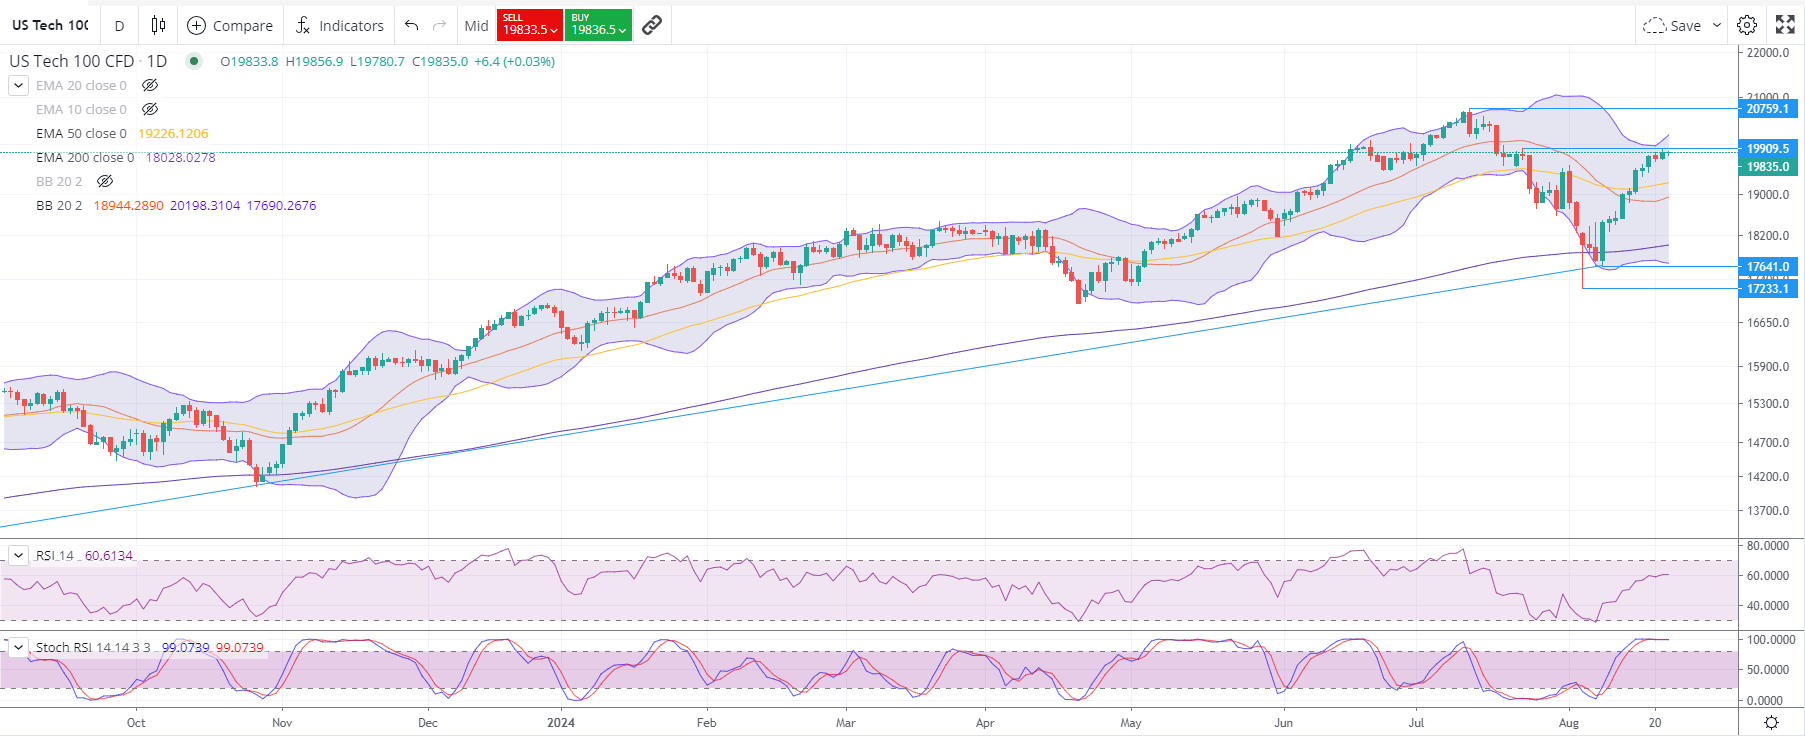The image size is (1805, 736).
Task: Click the Stoch RSI 14 14 3 3 label
Action: [x=93, y=647]
